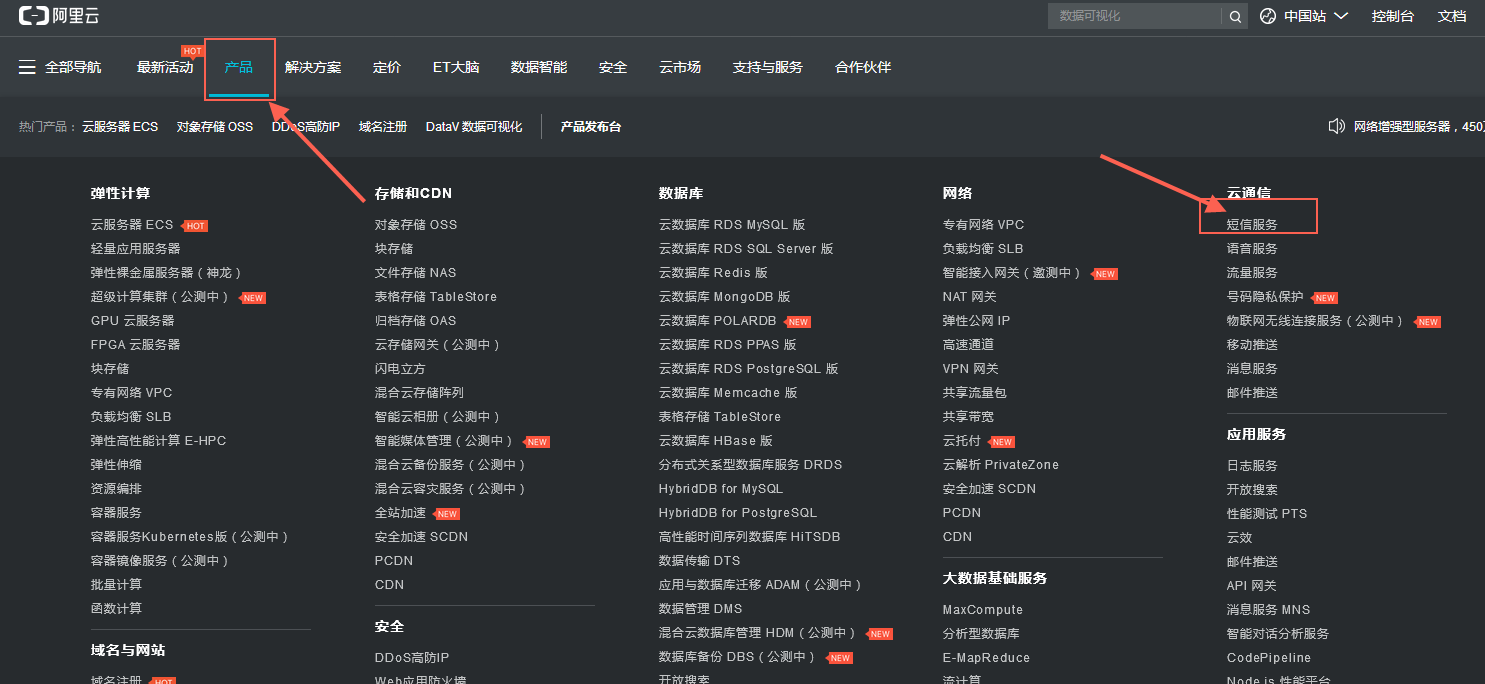Open 全站加速 link

[400, 513]
